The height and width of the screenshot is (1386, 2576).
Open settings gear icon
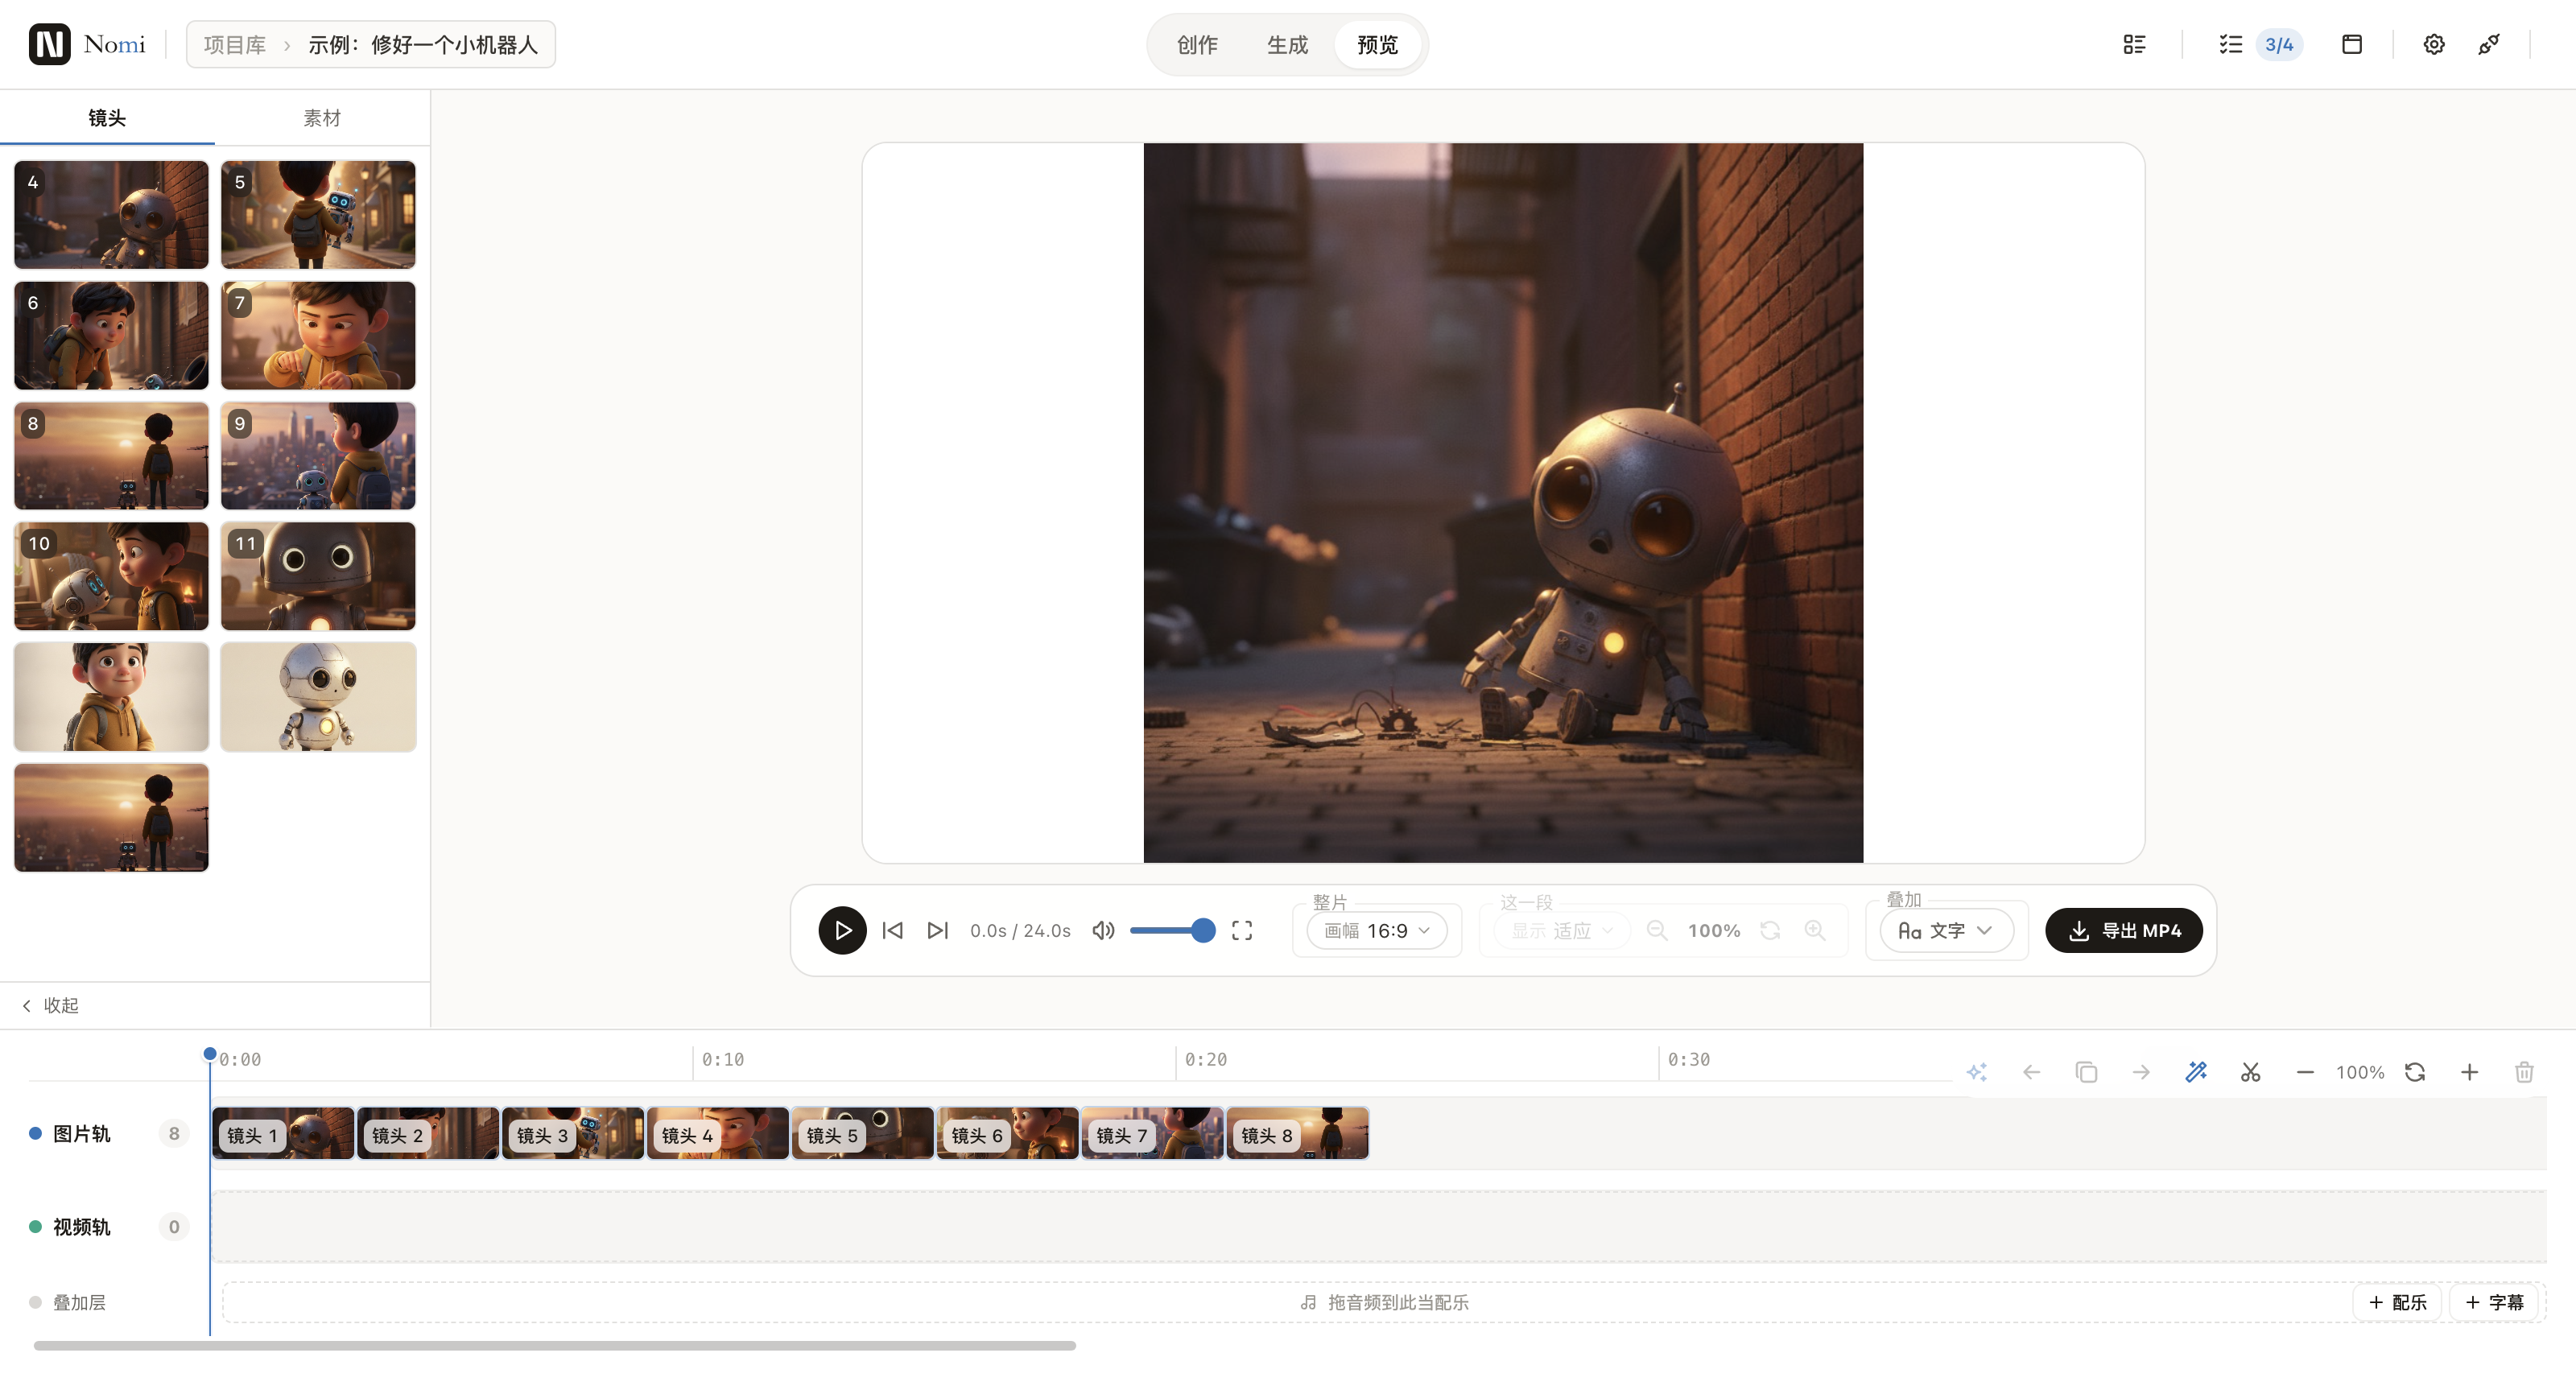coord(2434,44)
